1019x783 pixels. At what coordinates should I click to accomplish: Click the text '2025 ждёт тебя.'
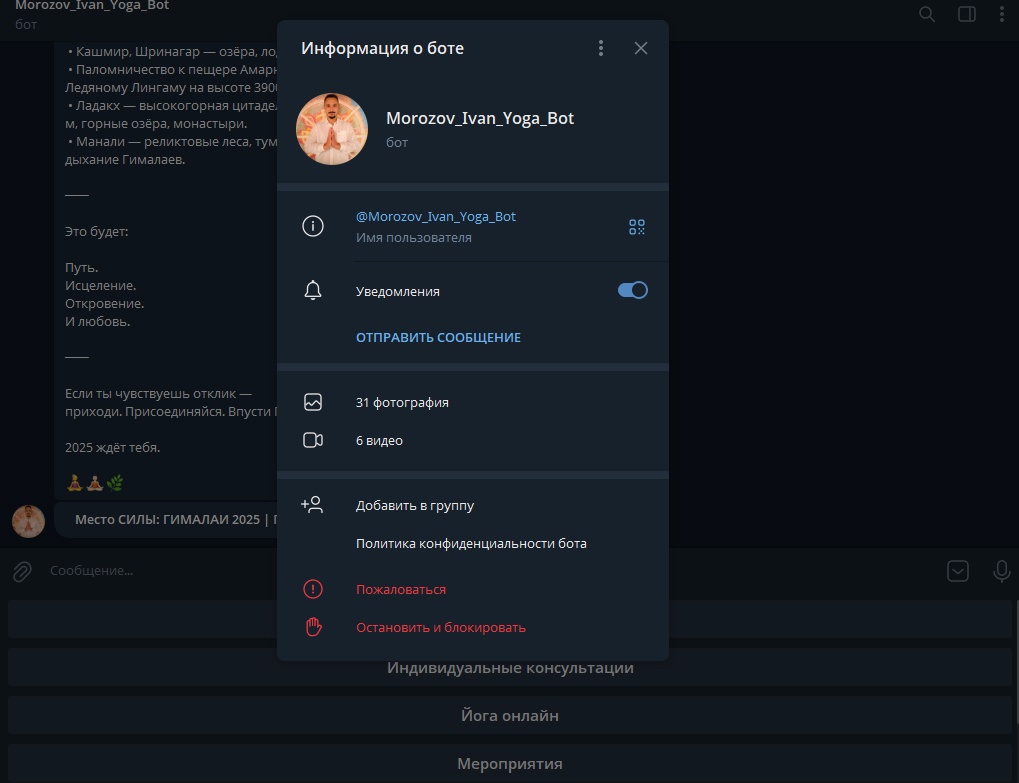(112, 447)
